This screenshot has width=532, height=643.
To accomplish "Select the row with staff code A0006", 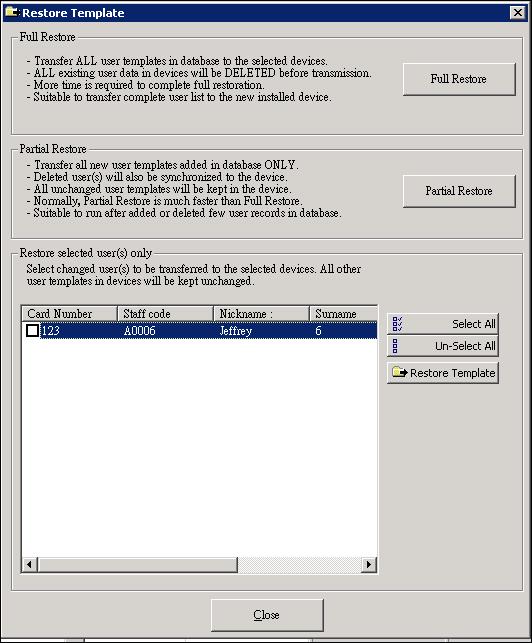I will [199, 331].
